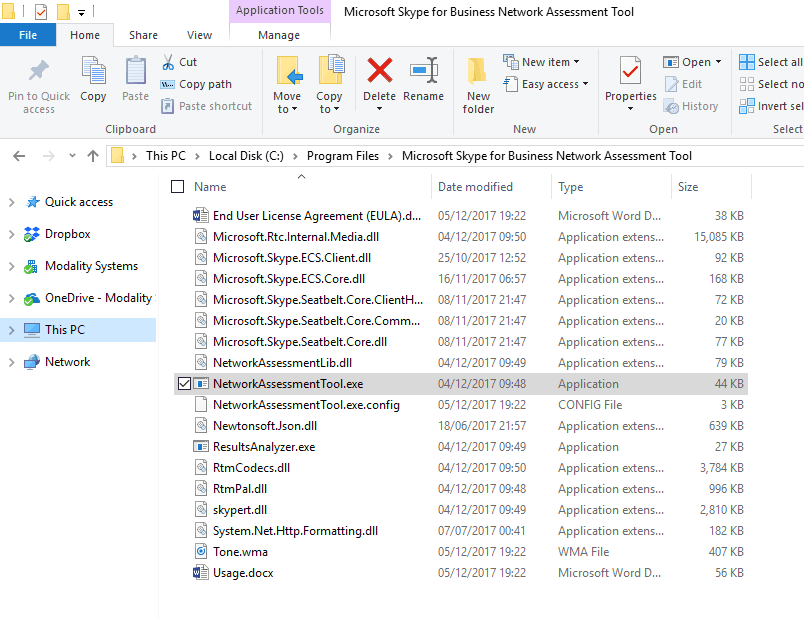Create a folder with New folder icon
This screenshot has width=804, height=619.
[x=478, y=73]
